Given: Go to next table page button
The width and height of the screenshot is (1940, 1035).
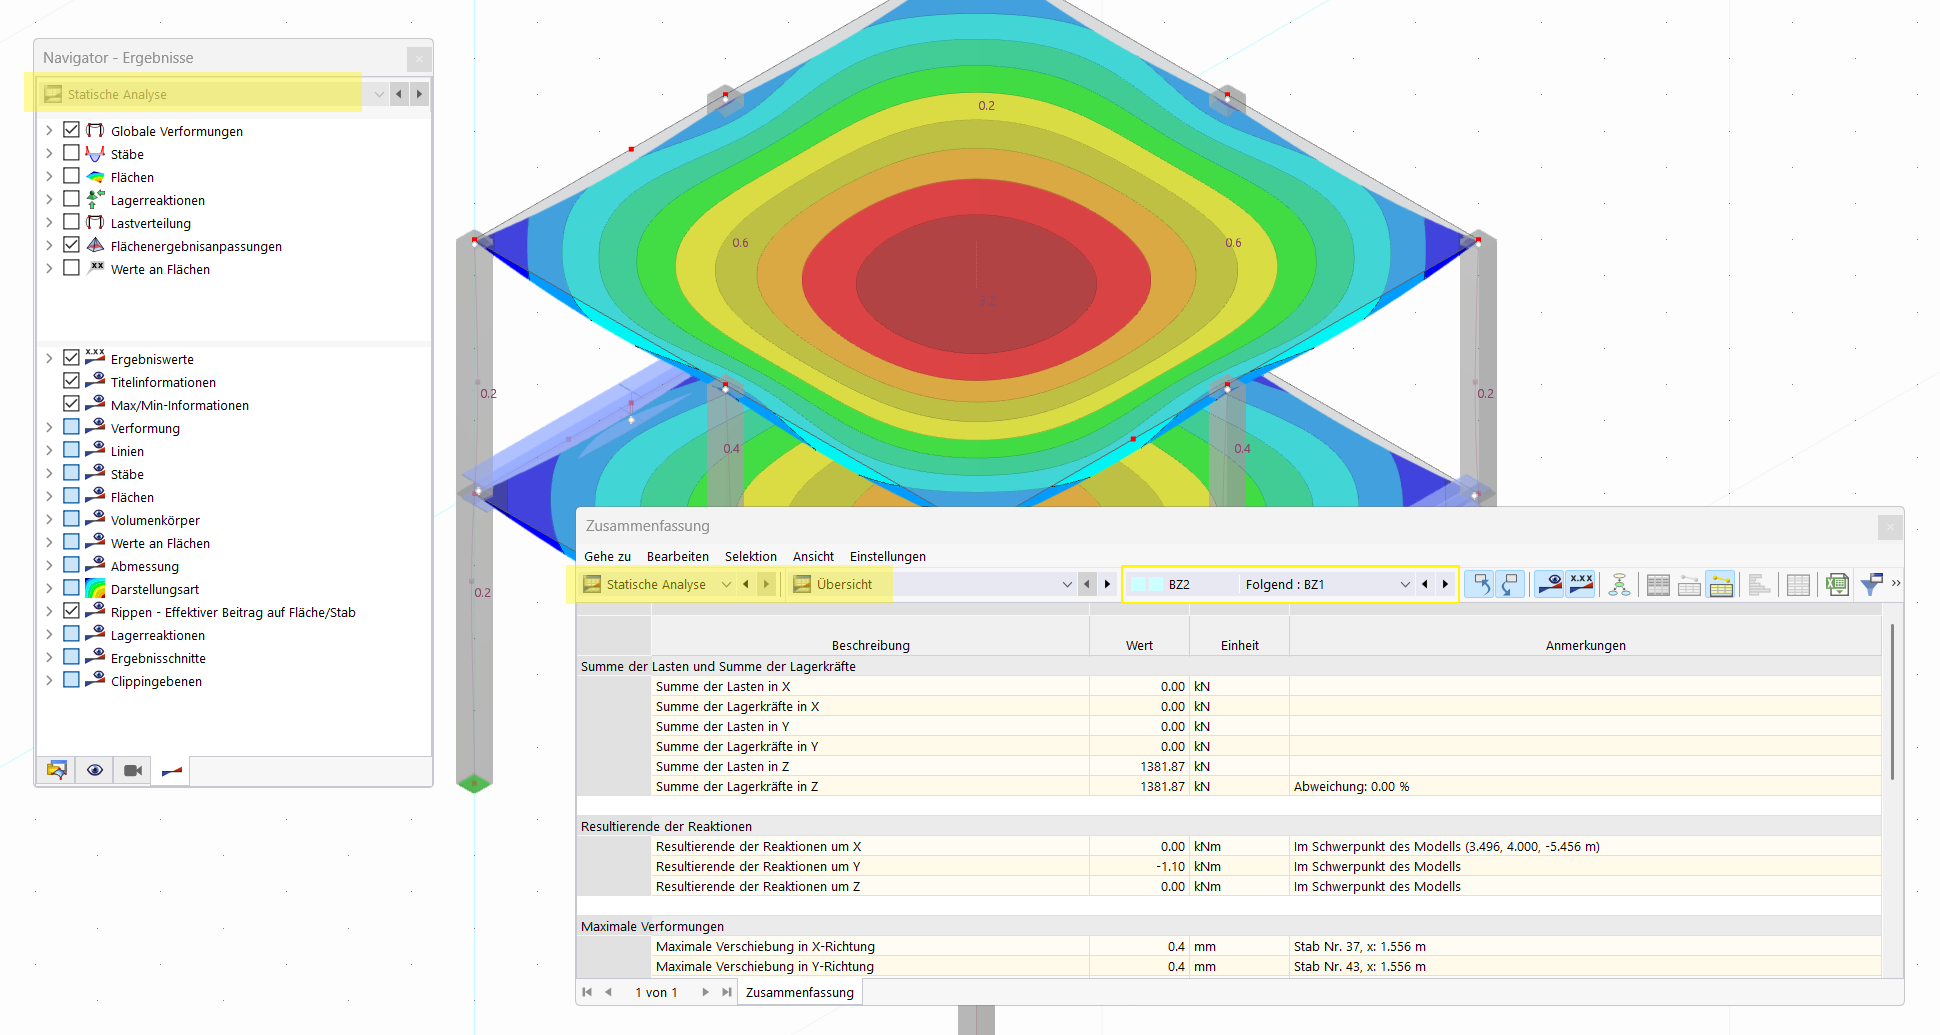Looking at the screenshot, I should [705, 992].
